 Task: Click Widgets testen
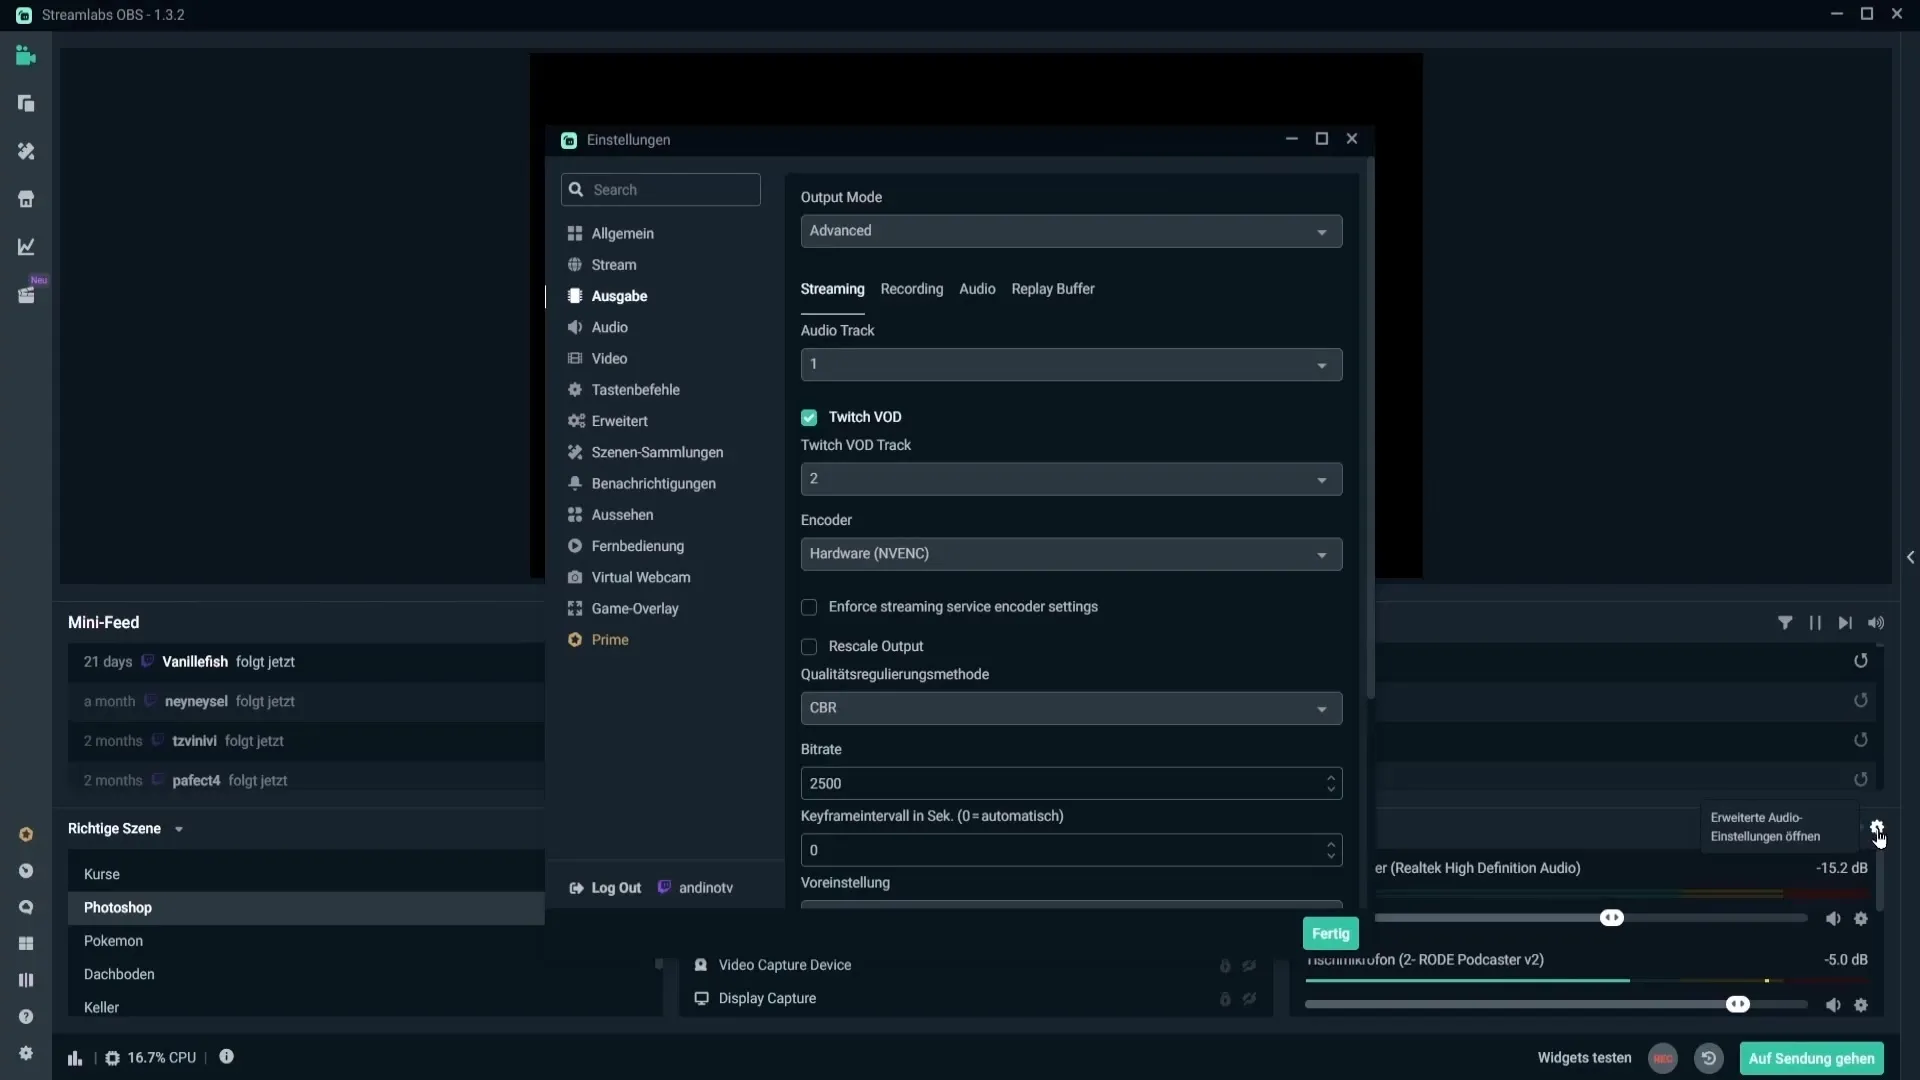tap(1584, 1058)
